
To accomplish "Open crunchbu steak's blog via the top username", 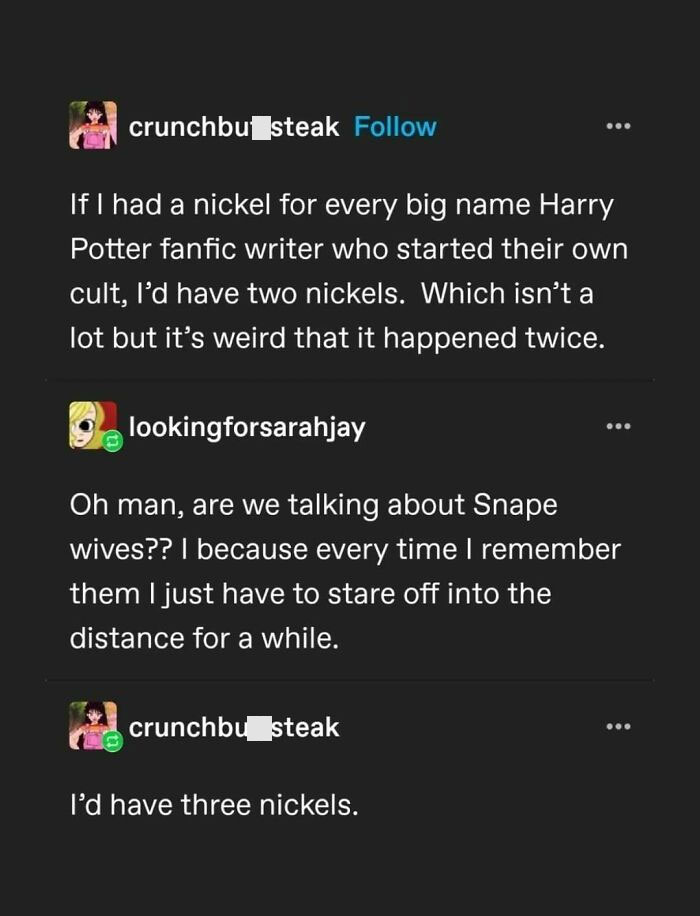I will 231,126.
